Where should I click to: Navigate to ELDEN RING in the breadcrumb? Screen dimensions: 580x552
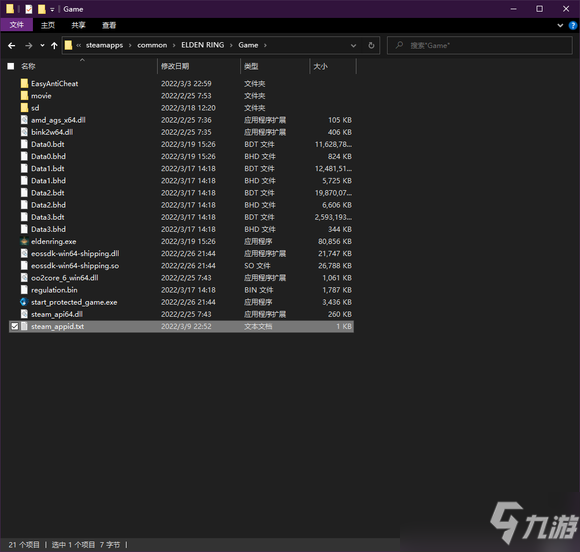[x=203, y=45]
